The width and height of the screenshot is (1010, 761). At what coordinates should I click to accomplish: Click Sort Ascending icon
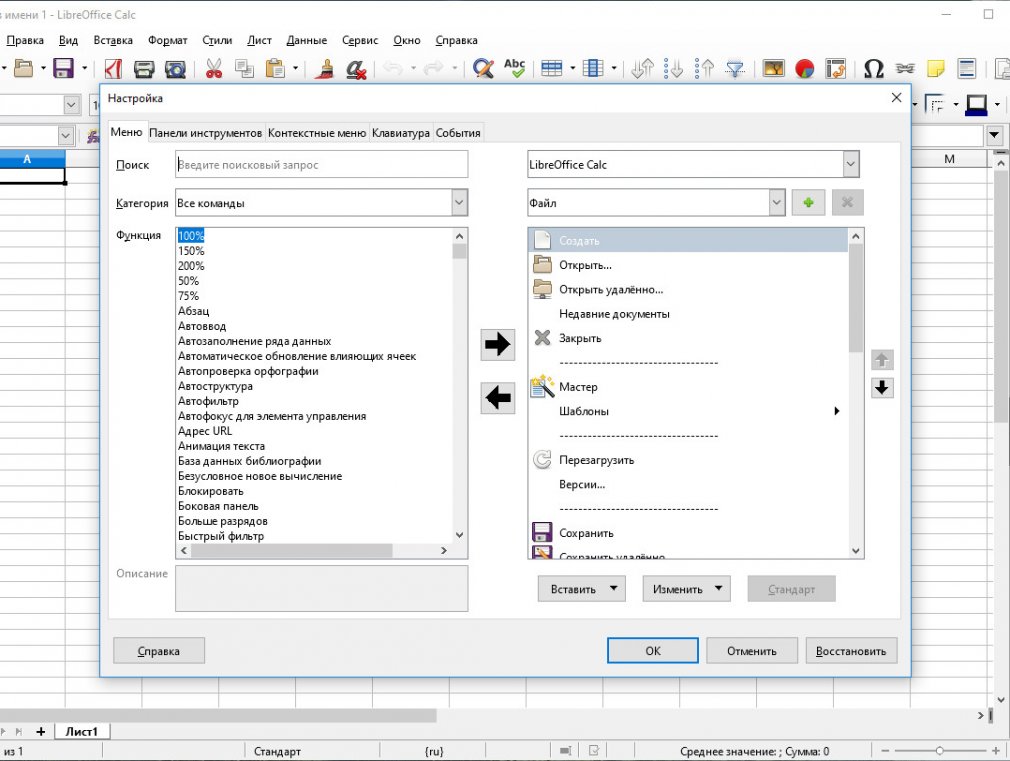click(673, 68)
